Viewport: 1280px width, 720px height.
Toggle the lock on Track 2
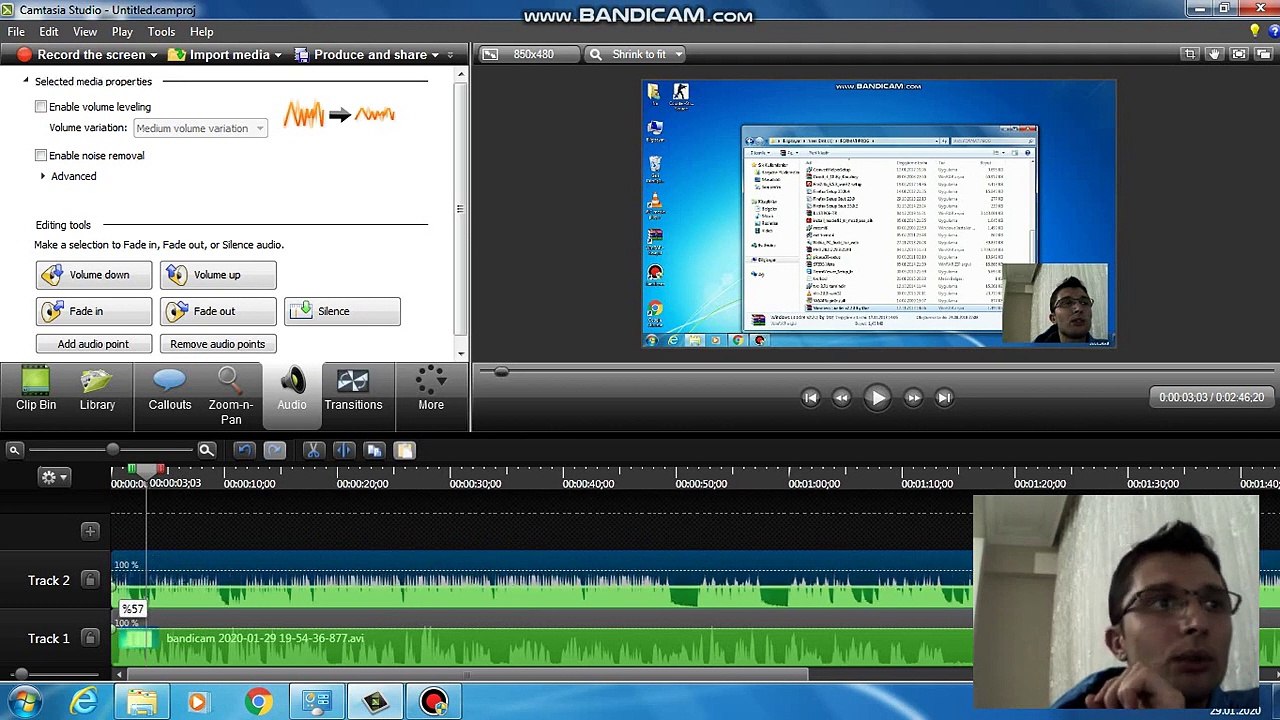[x=90, y=580]
